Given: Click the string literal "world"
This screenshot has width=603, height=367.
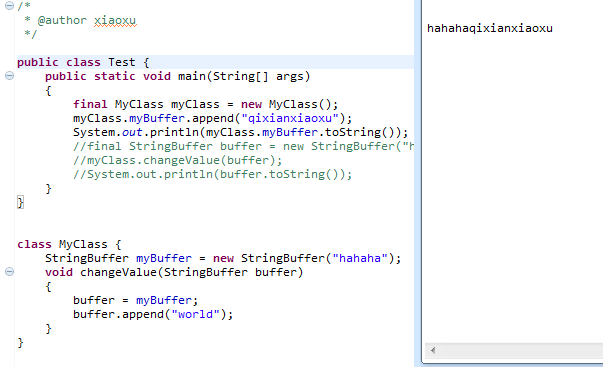Looking at the screenshot, I should (195, 314).
